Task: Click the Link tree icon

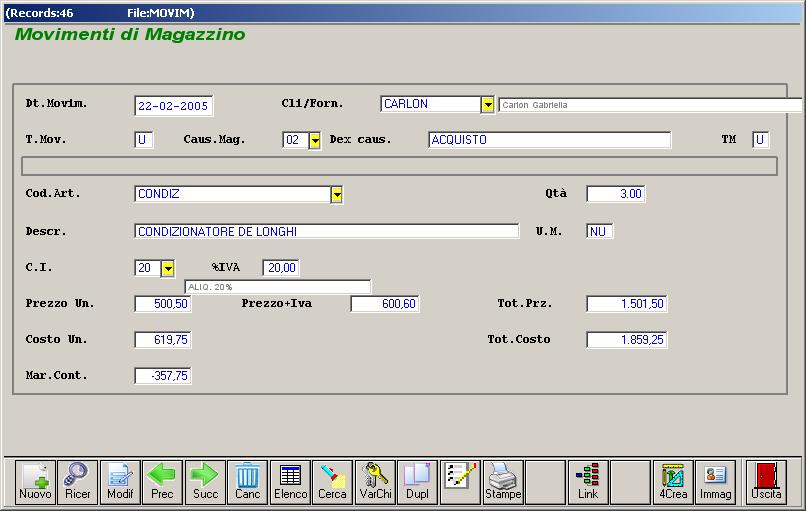Action: pos(588,482)
